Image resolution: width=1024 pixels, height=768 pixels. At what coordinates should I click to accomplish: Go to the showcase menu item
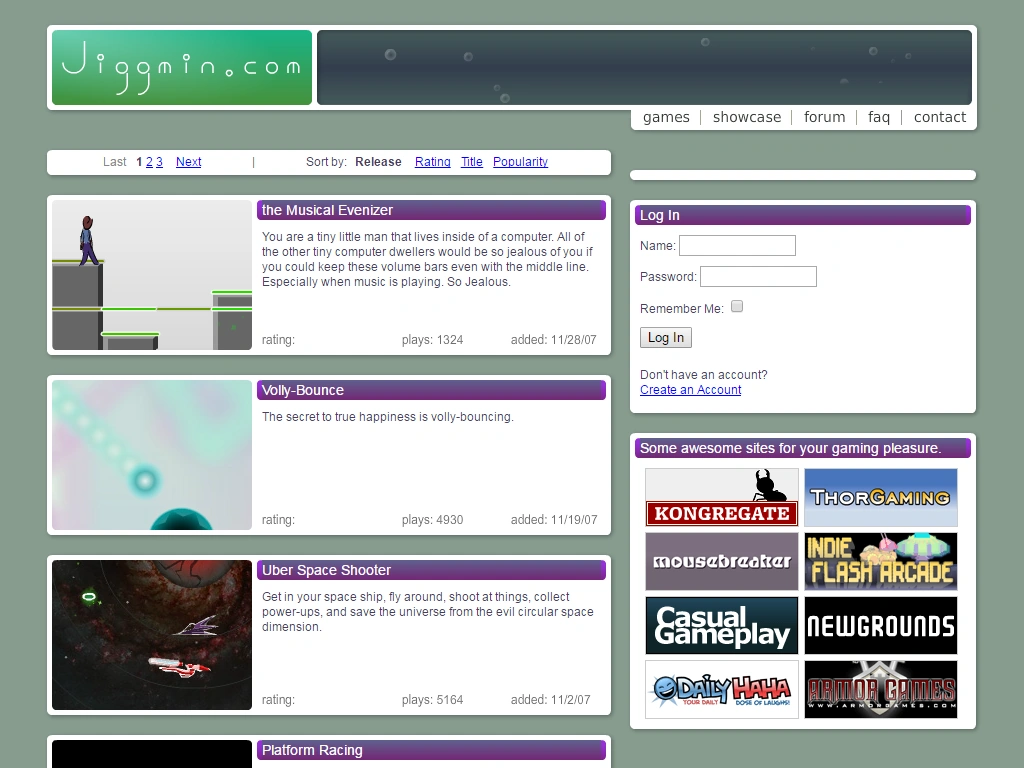point(746,117)
